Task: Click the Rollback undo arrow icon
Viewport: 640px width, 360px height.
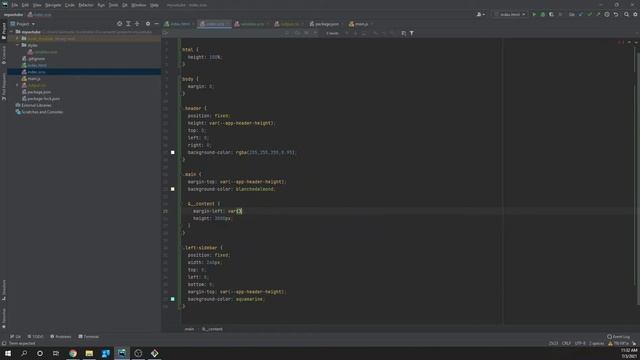Action: tap(616, 14)
